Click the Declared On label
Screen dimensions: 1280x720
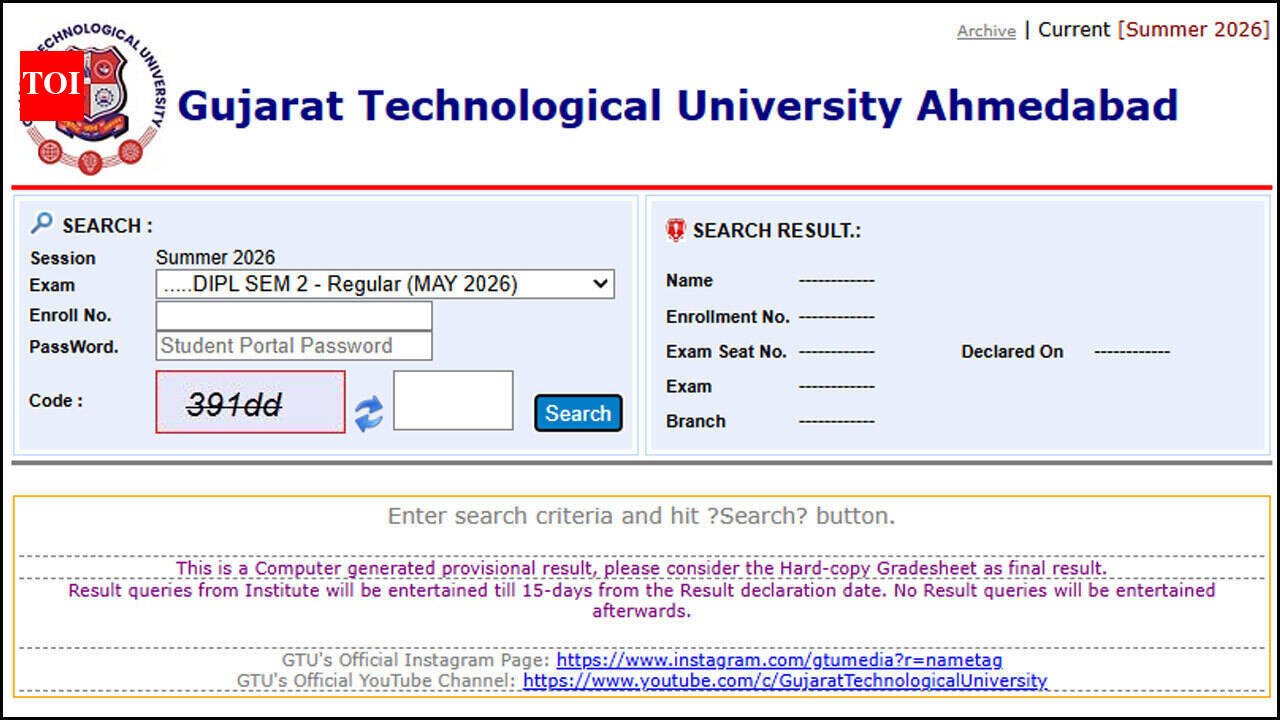[1012, 352]
